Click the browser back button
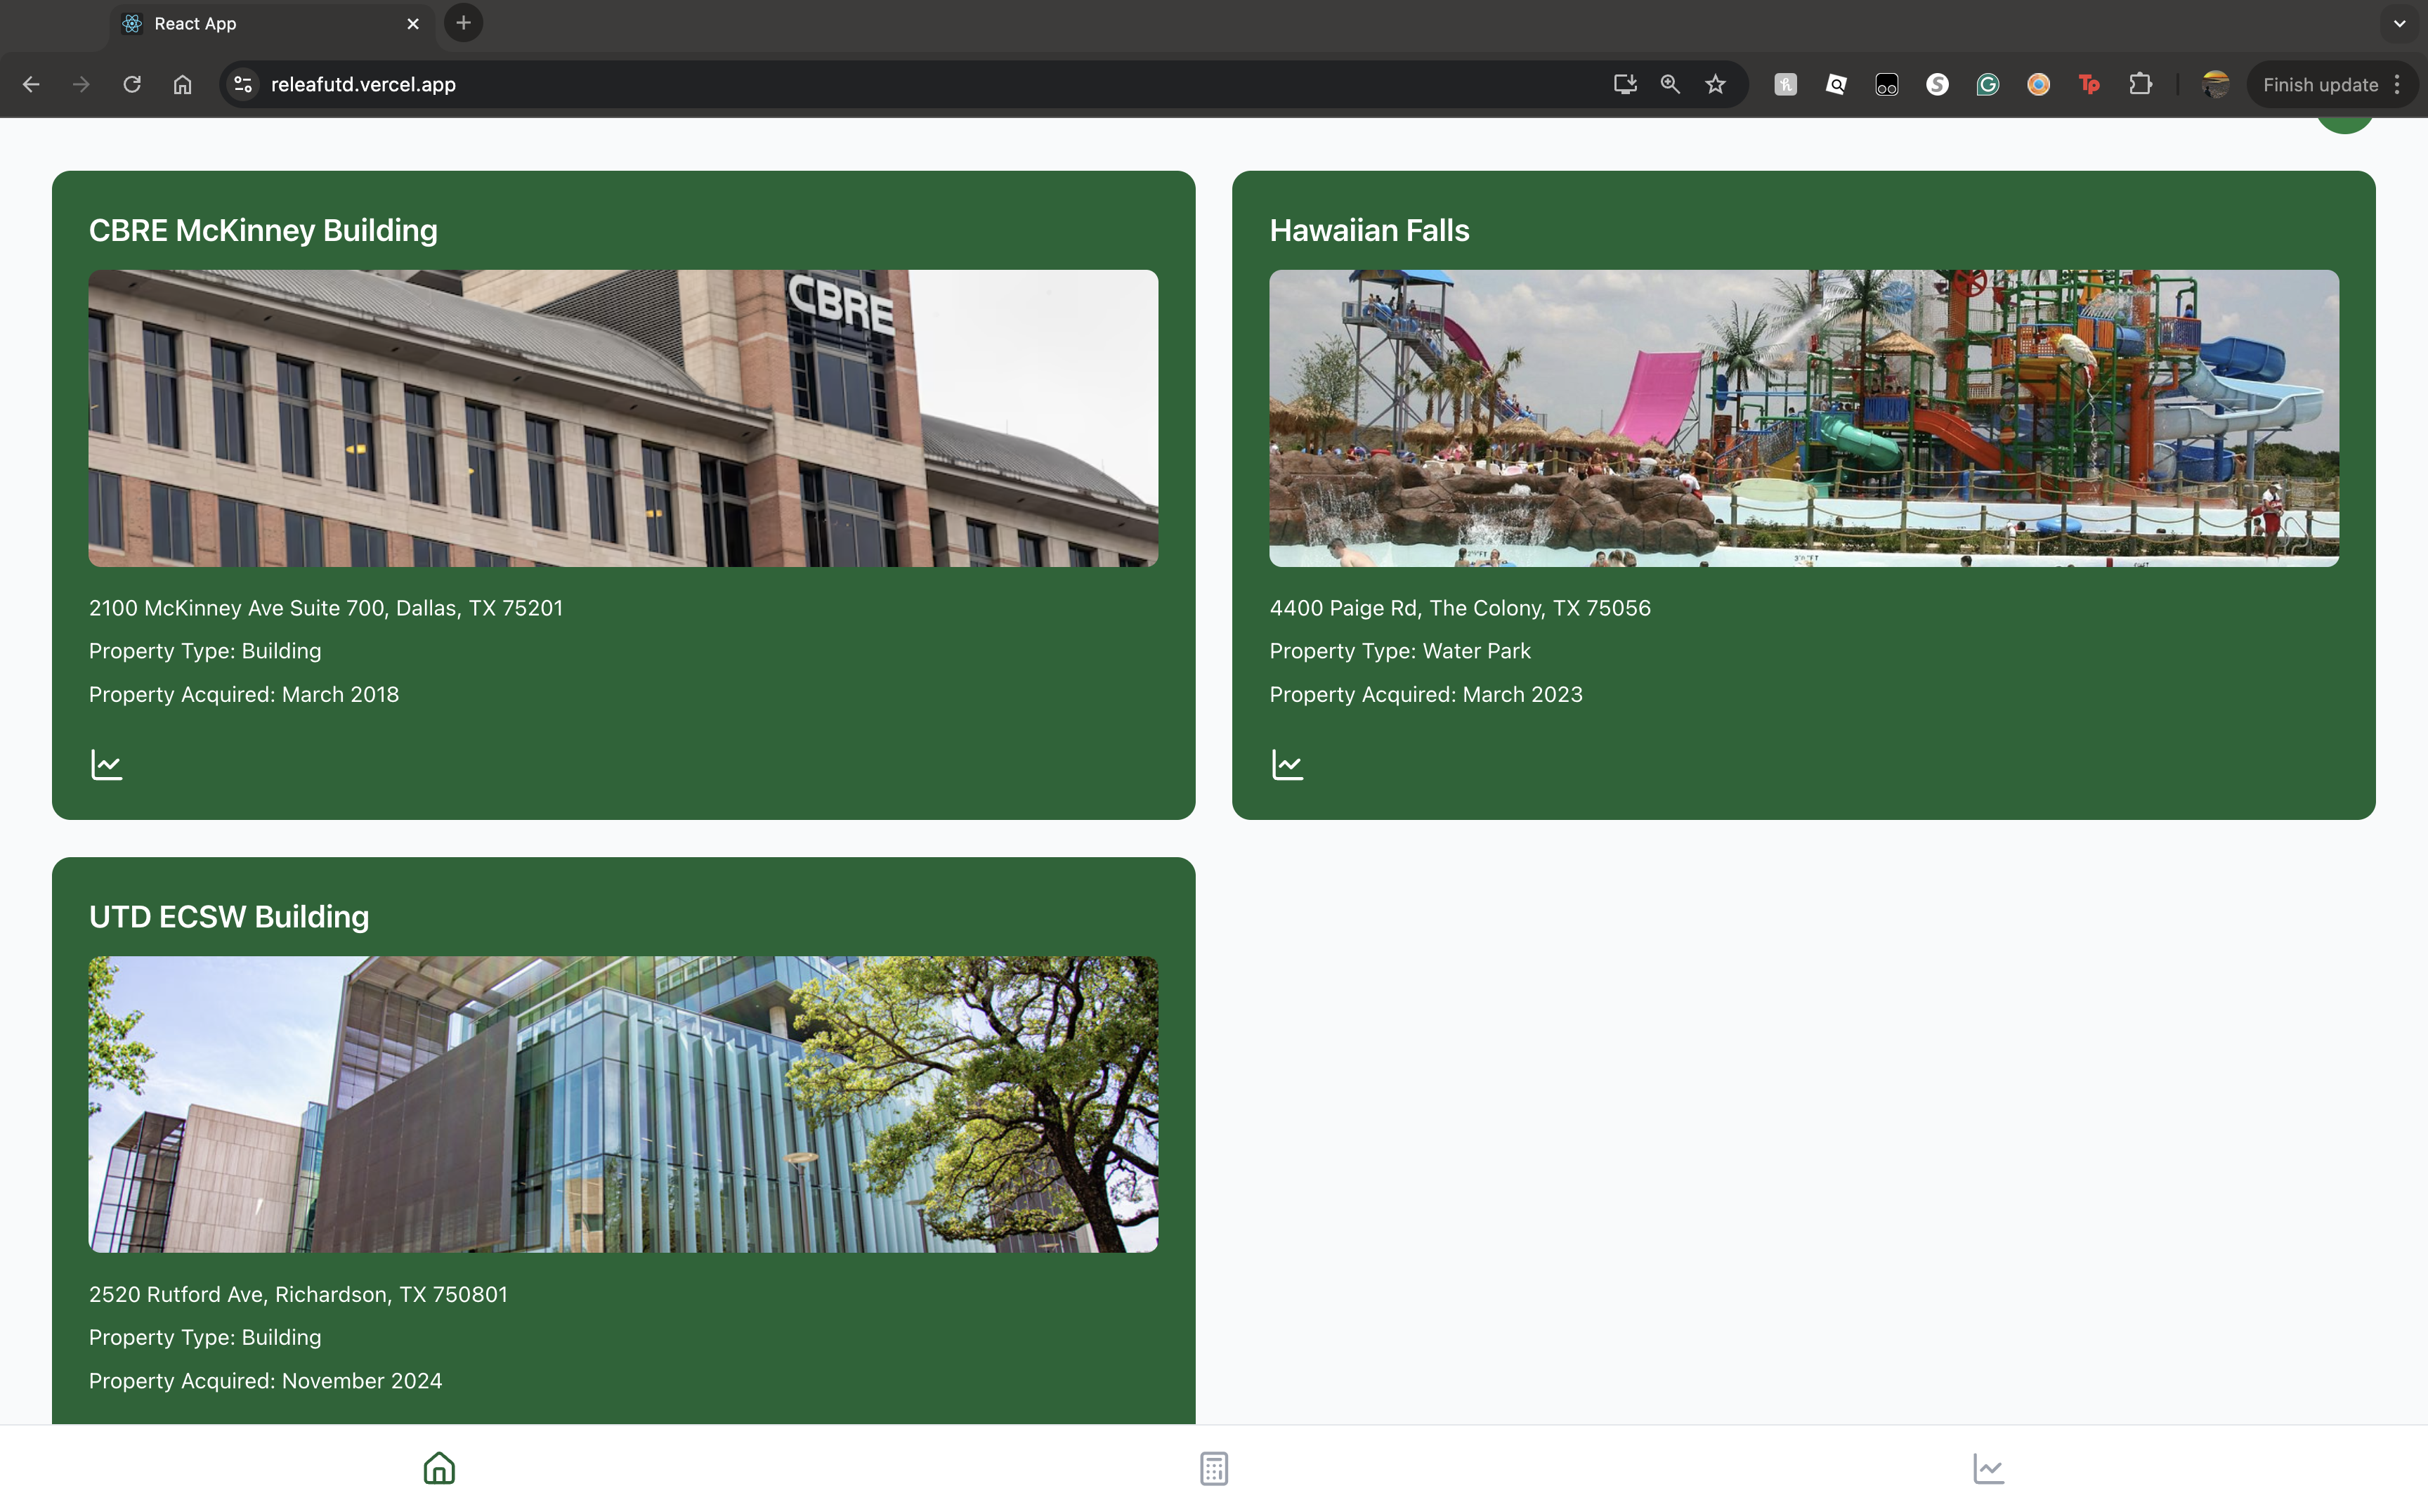The height and width of the screenshot is (1512, 2428). coord(31,85)
